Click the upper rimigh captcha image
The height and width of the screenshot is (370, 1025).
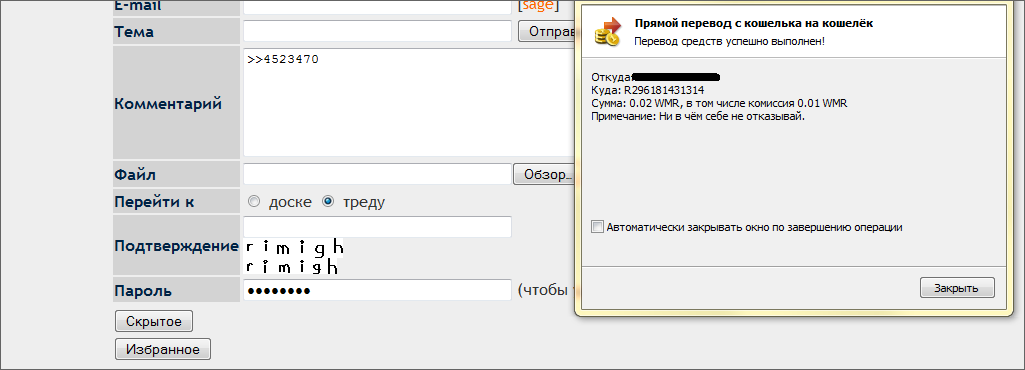coord(294,247)
